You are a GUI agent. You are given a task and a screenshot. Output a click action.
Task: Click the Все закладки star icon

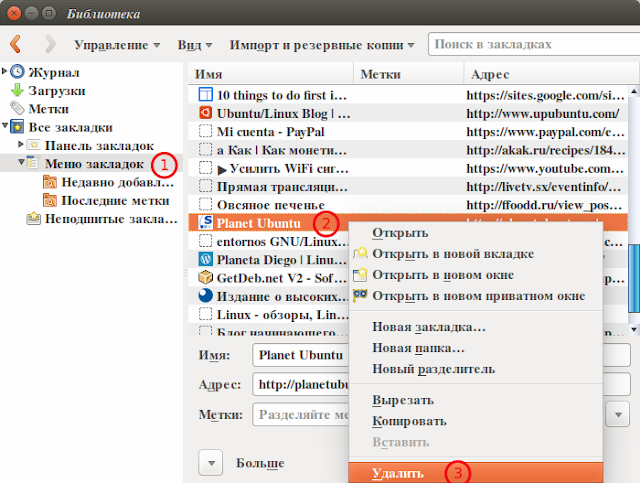coord(17,127)
